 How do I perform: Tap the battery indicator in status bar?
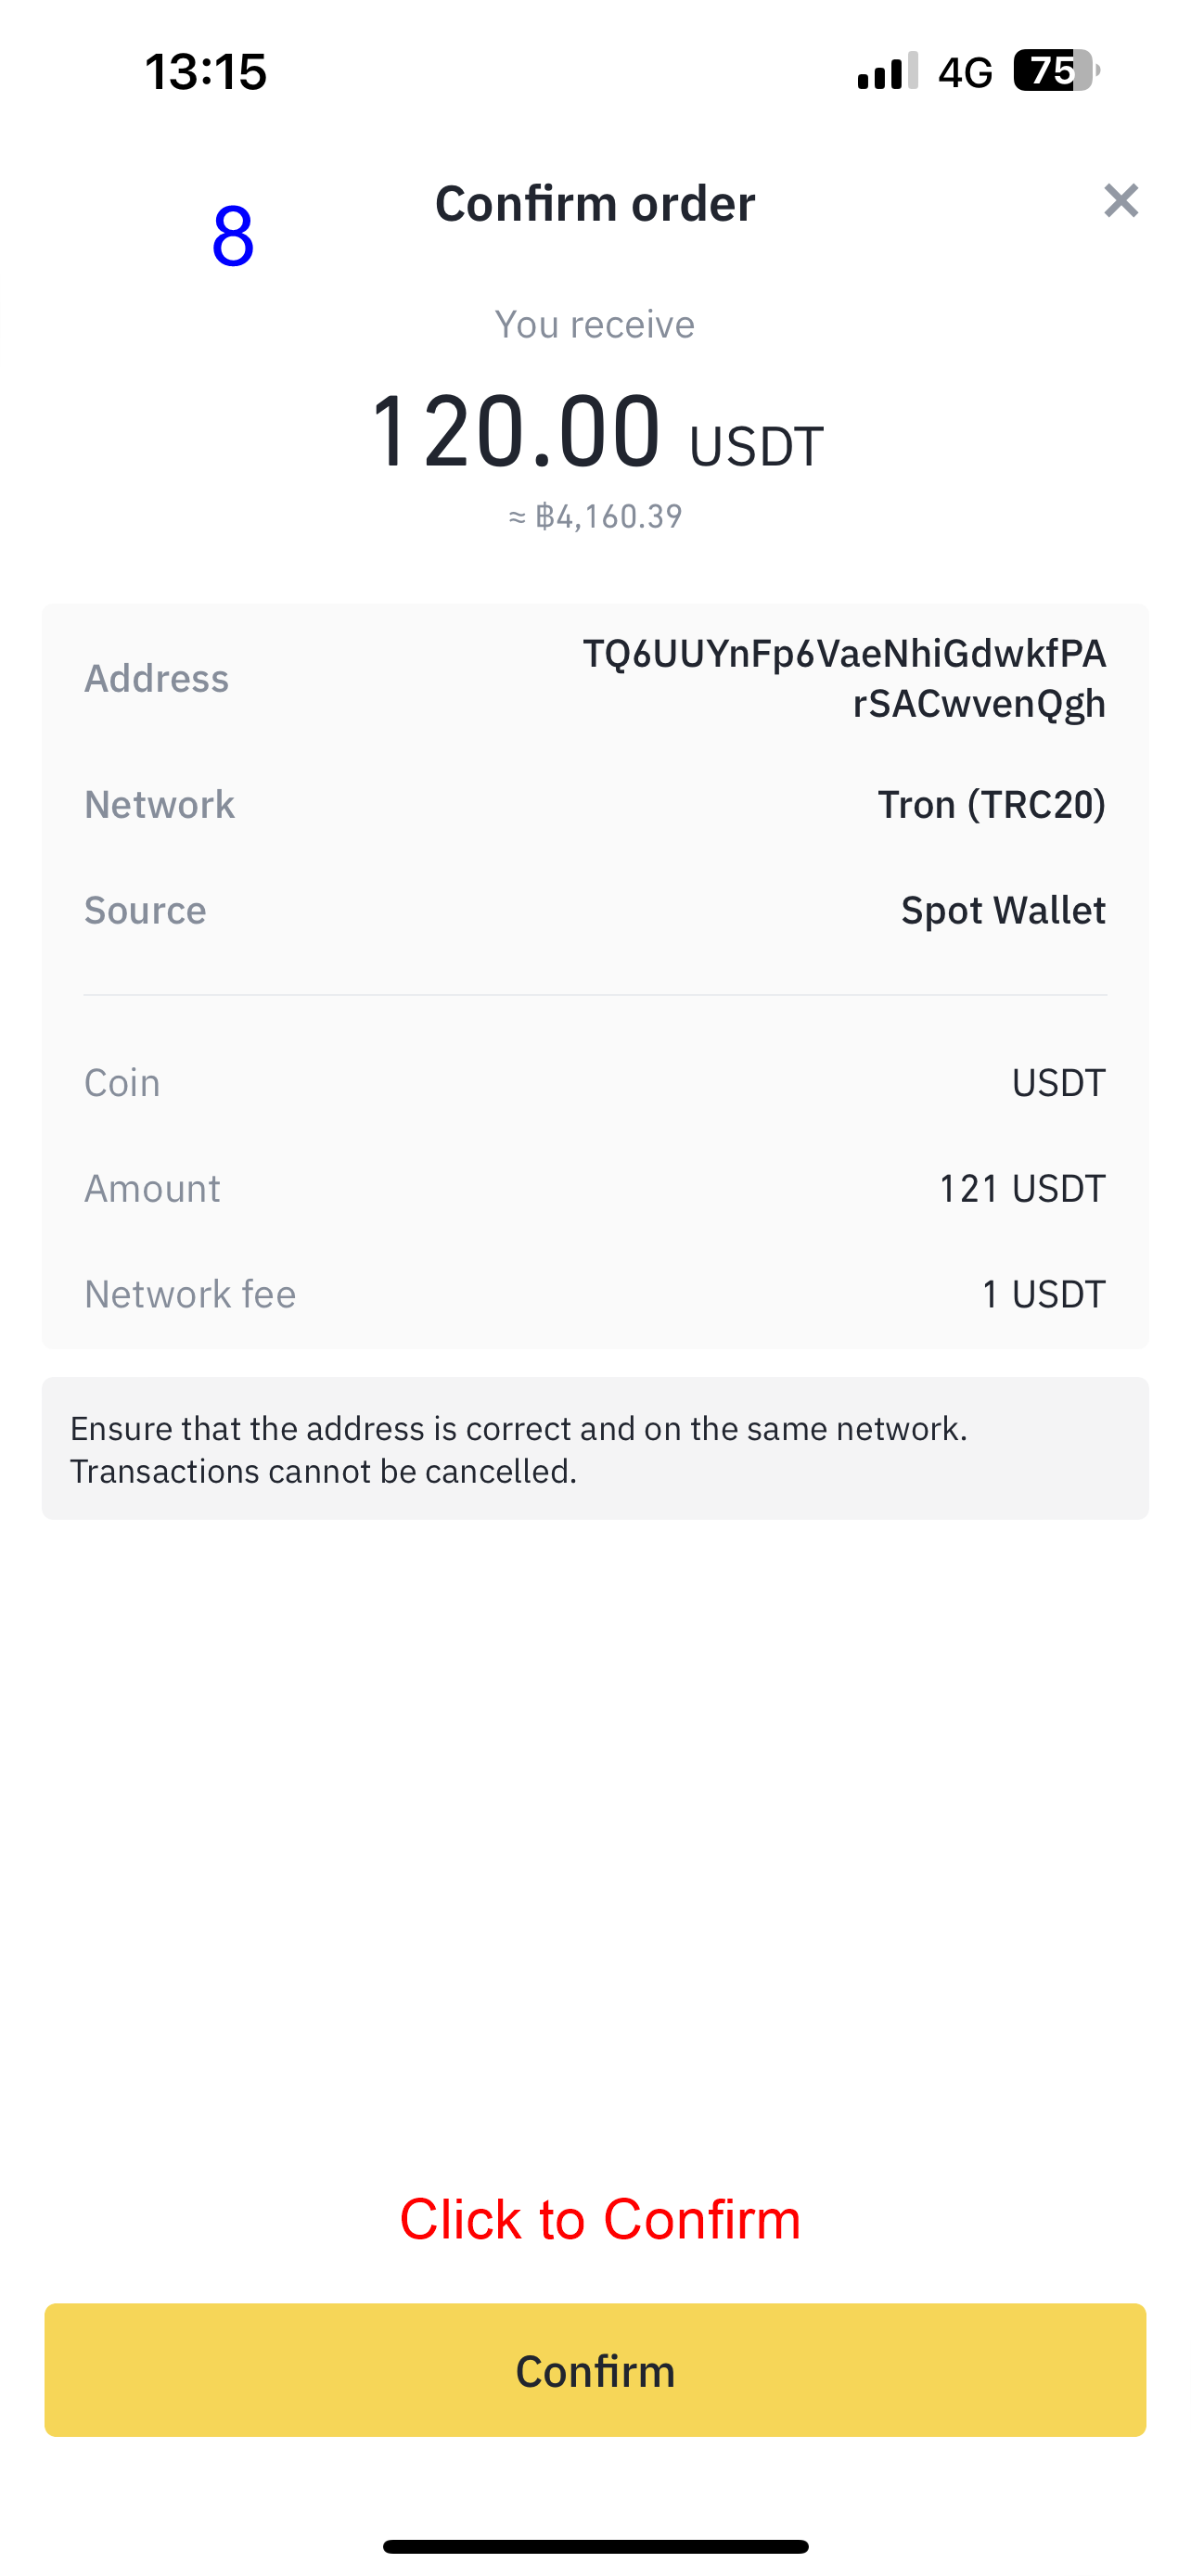tap(1055, 71)
